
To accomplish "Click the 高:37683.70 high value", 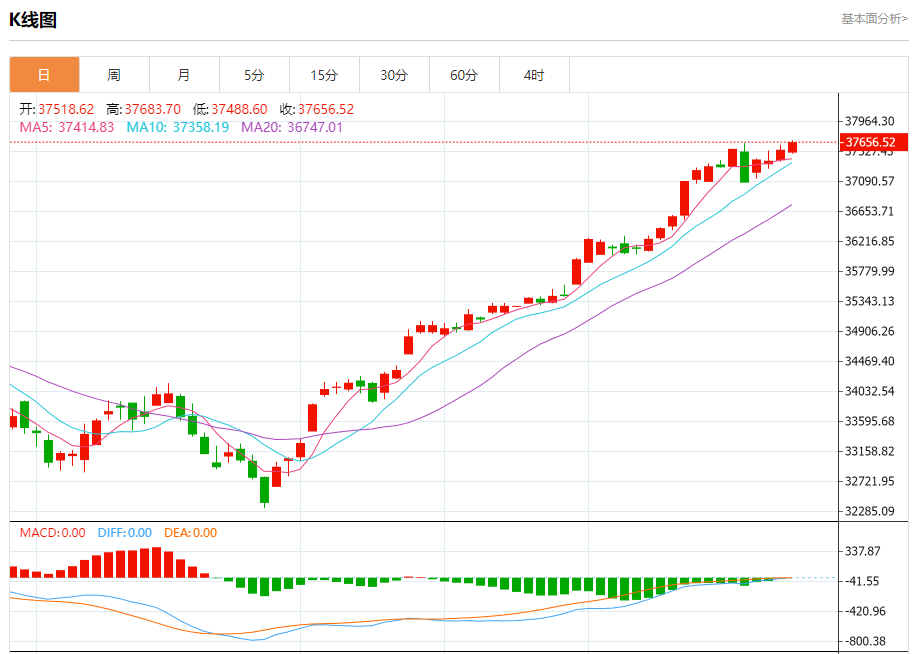I will (x=144, y=109).
